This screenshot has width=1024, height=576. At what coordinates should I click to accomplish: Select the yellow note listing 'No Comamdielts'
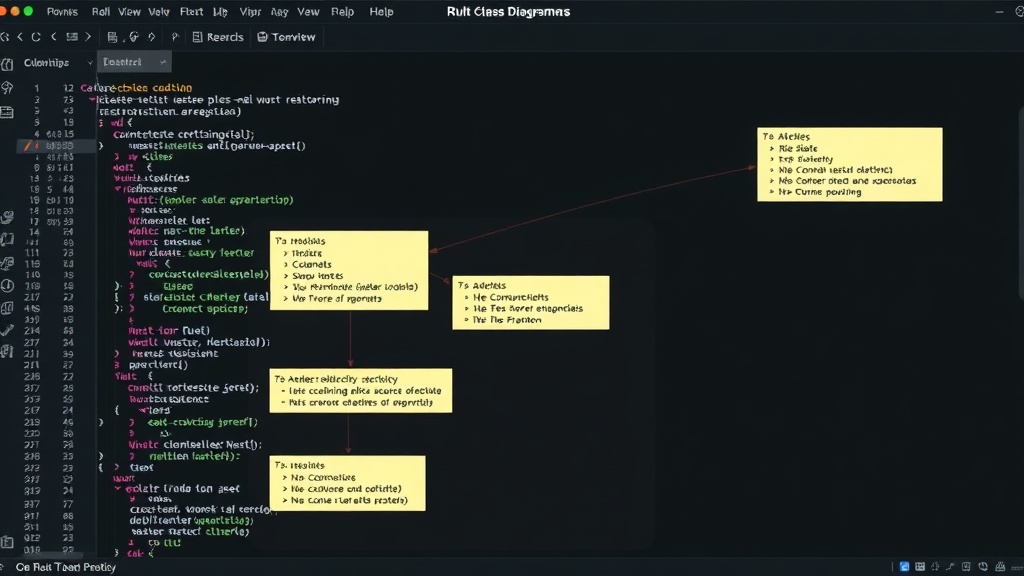coord(531,302)
